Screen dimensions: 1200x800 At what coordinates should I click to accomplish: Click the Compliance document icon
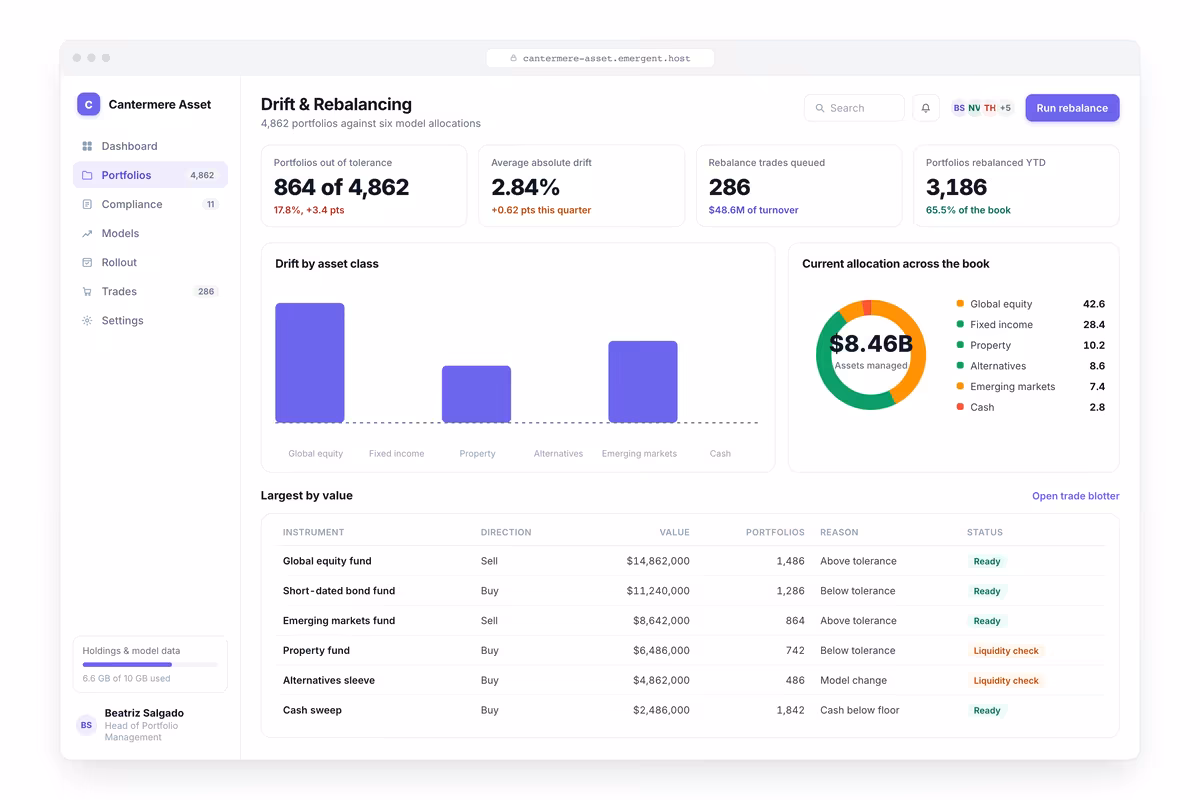[x=87, y=204]
